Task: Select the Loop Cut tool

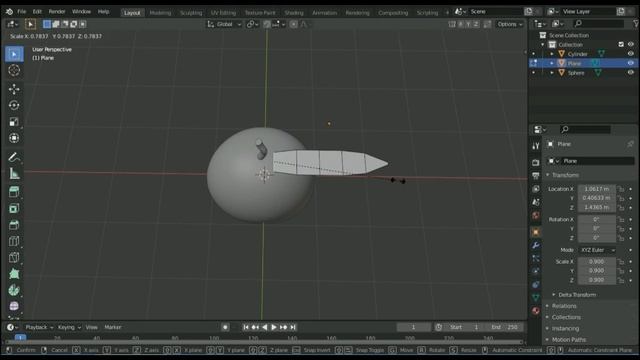Action: point(14,241)
